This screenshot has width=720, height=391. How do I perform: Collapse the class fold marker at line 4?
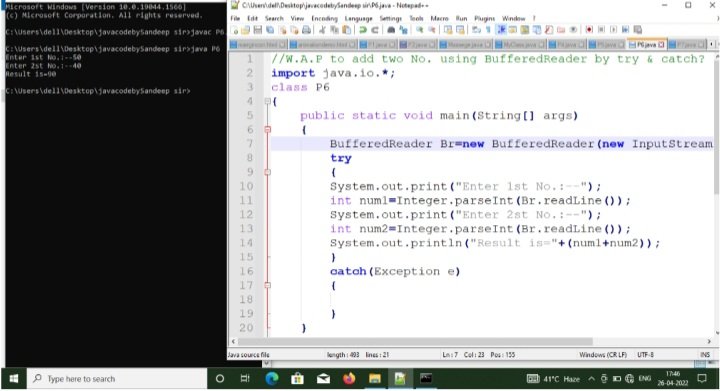[x=268, y=101]
